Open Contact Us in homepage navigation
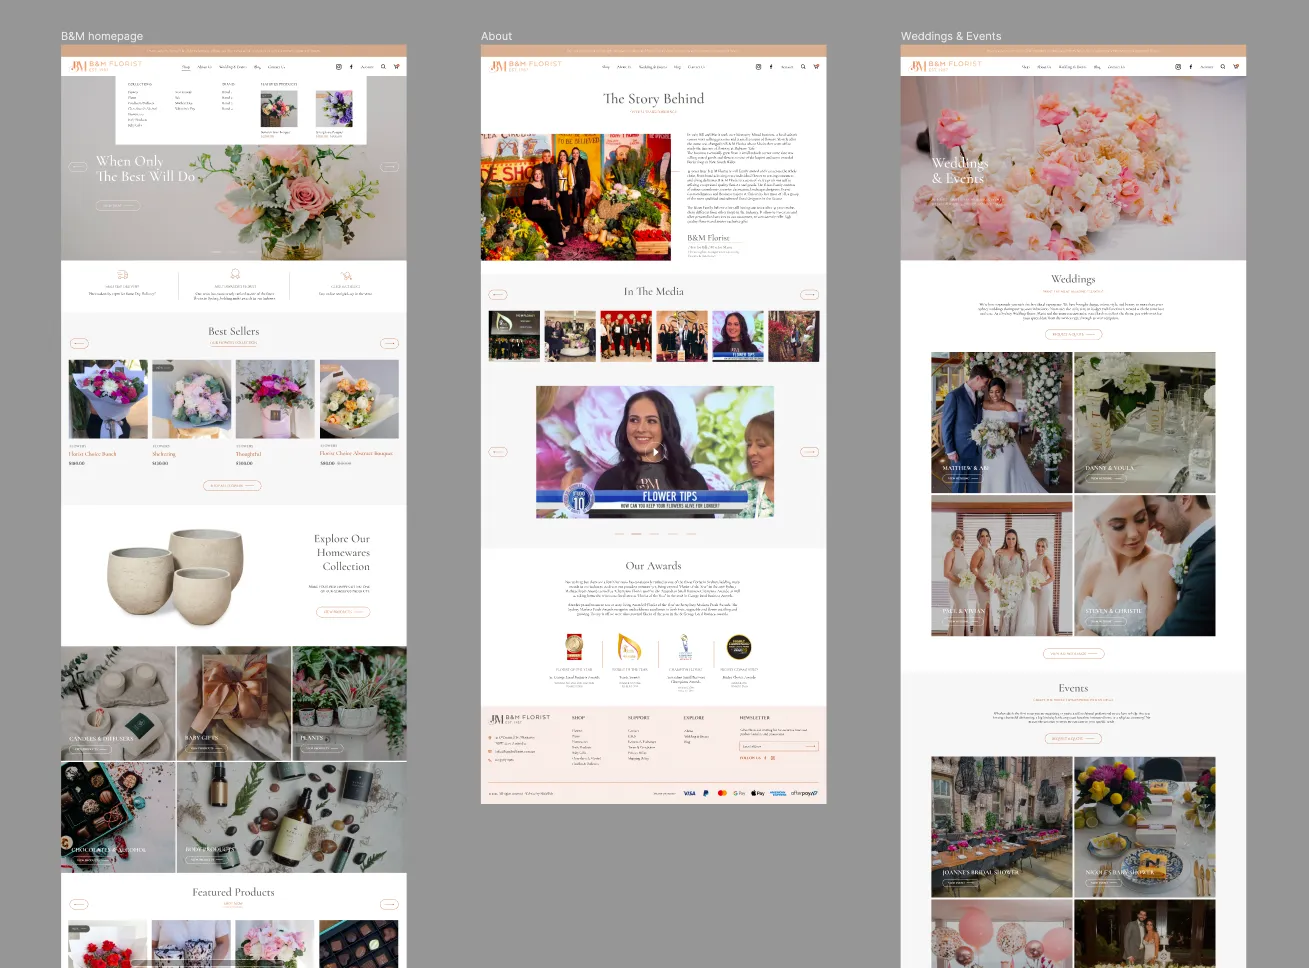This screenshot has height=968, width=1309. (276, 67)
